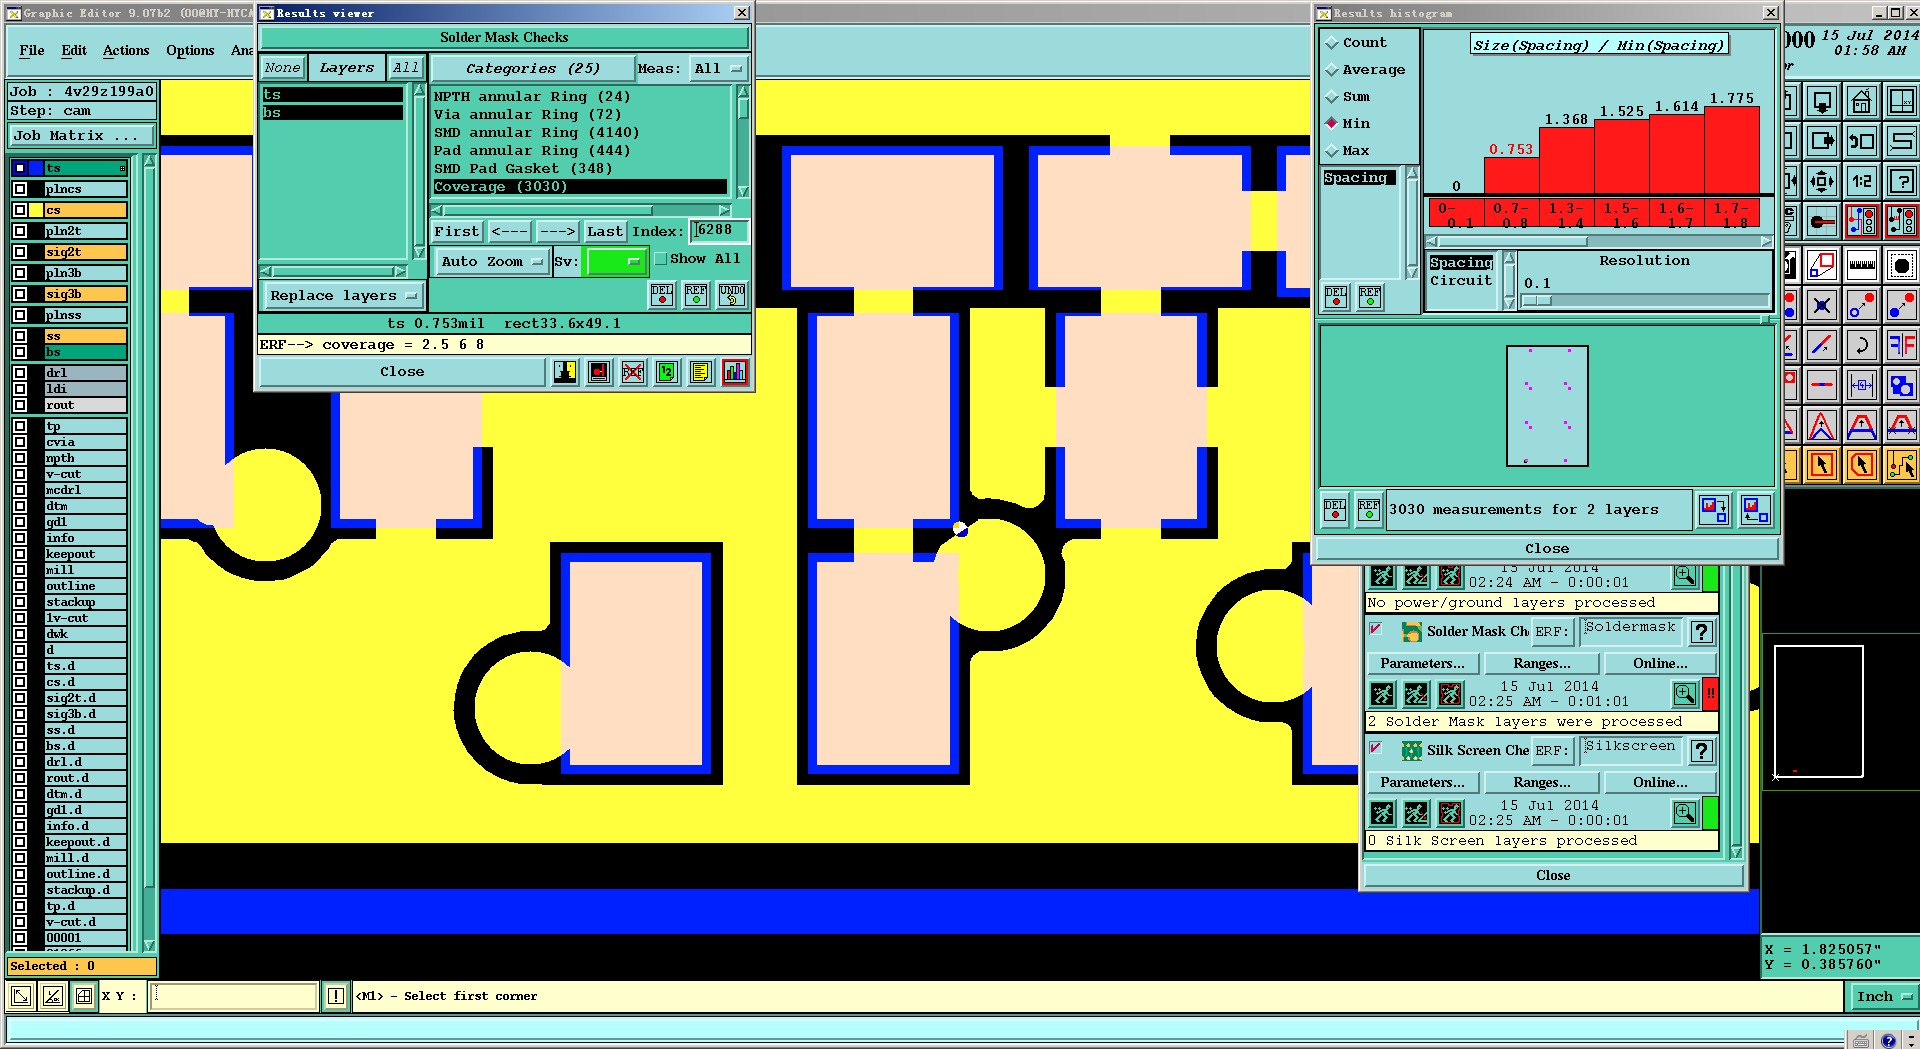Toggle the visibility box for layer drl
1920x1049 pixels.
(20, 373)
